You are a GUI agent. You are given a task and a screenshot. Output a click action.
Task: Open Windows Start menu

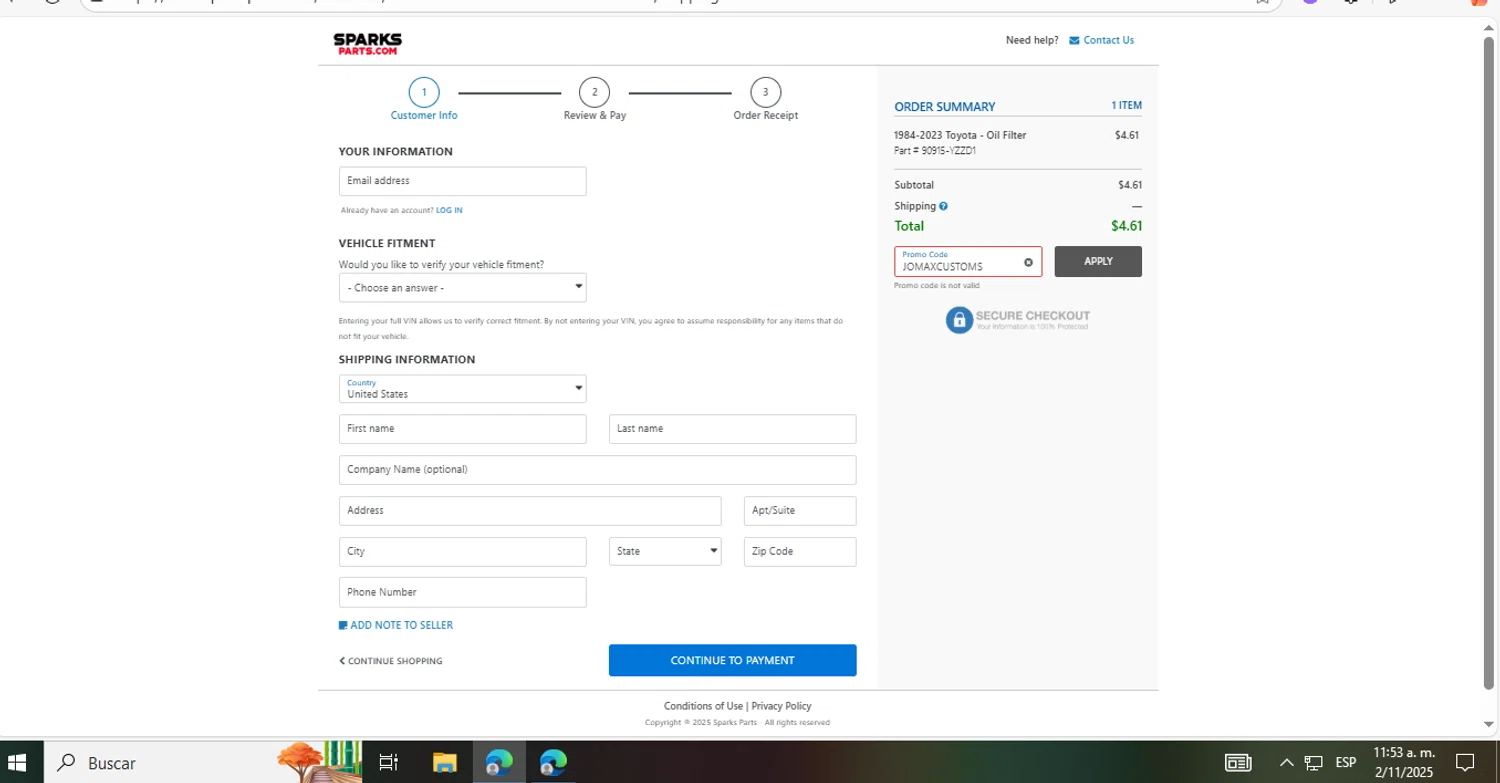[16, 763]
